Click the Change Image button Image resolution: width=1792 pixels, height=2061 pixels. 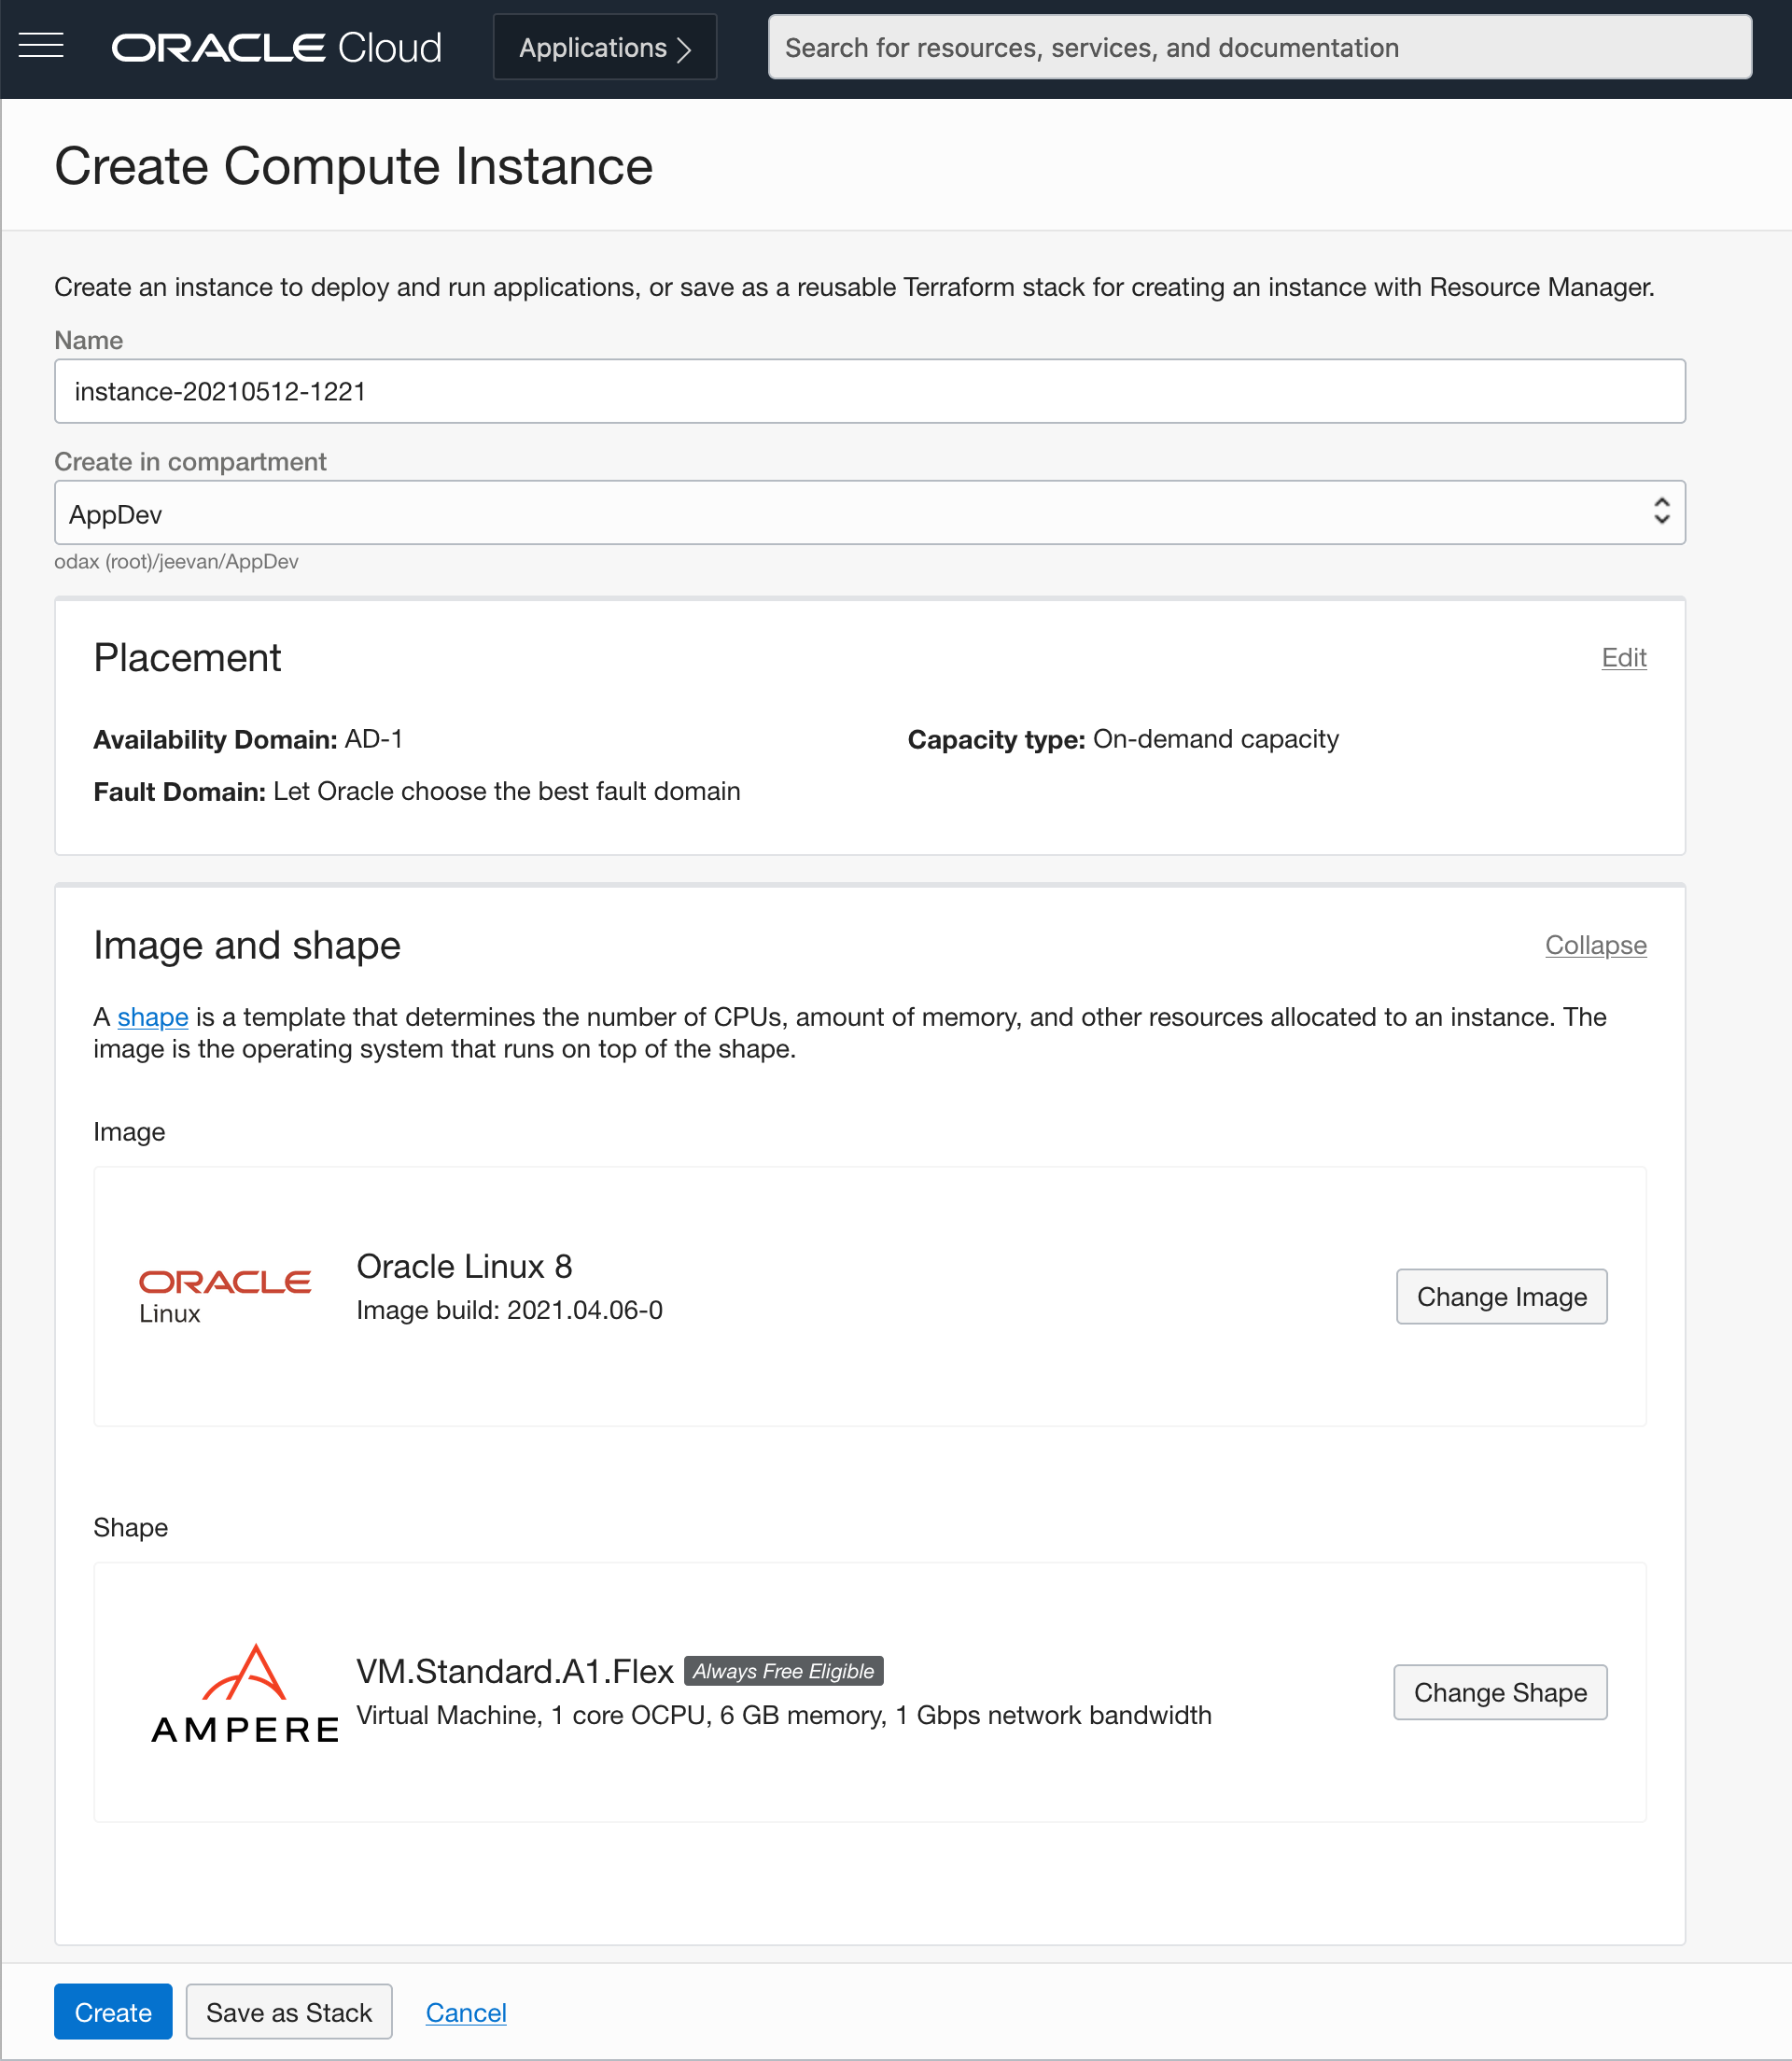point(1503,1297)
